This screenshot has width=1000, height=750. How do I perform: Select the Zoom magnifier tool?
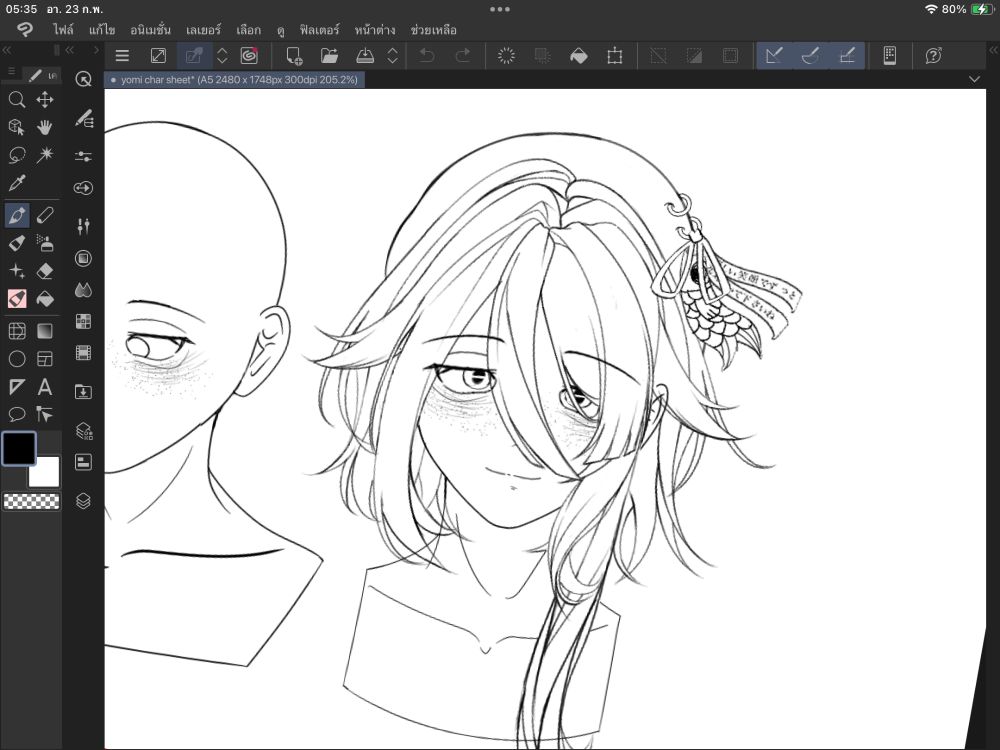(17, 99)
